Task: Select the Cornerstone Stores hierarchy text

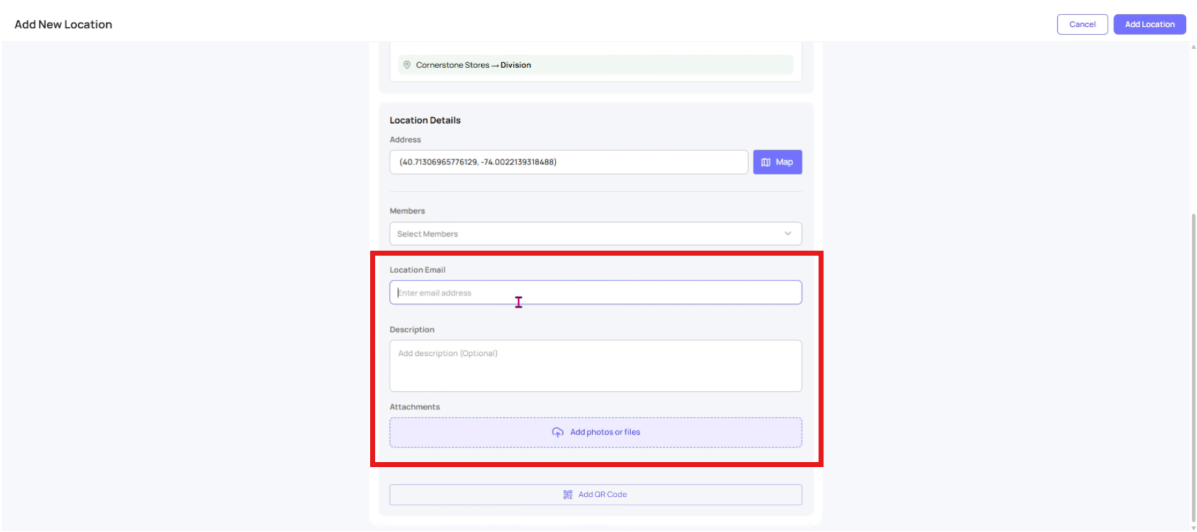Action: coord(453,65)
